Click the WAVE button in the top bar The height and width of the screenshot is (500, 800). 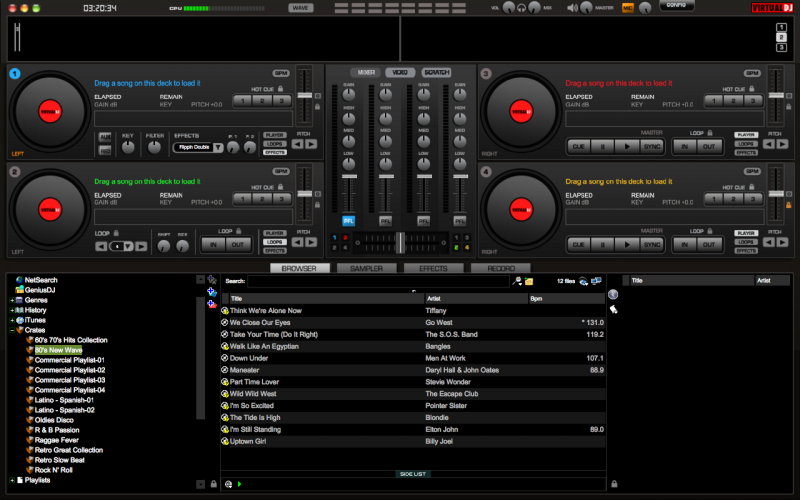tap(301, 8)
